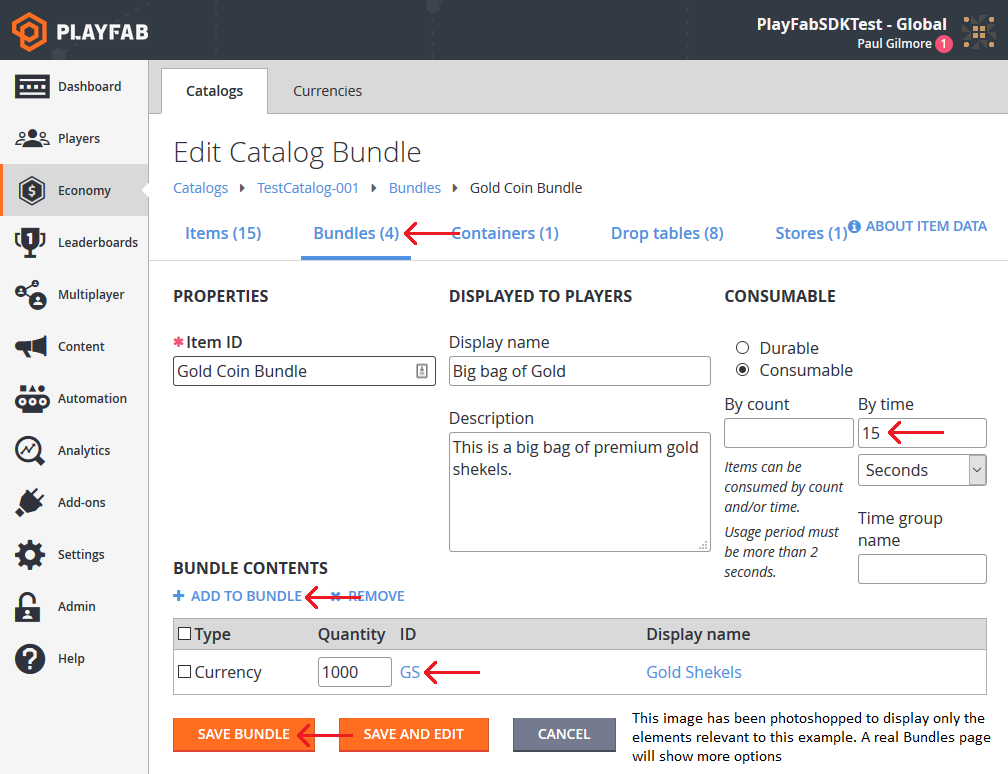The height and width of the screenshot is (774, 1008).
Task: Click the Catalogs breadcrumb link
Action: coord(201,188)
